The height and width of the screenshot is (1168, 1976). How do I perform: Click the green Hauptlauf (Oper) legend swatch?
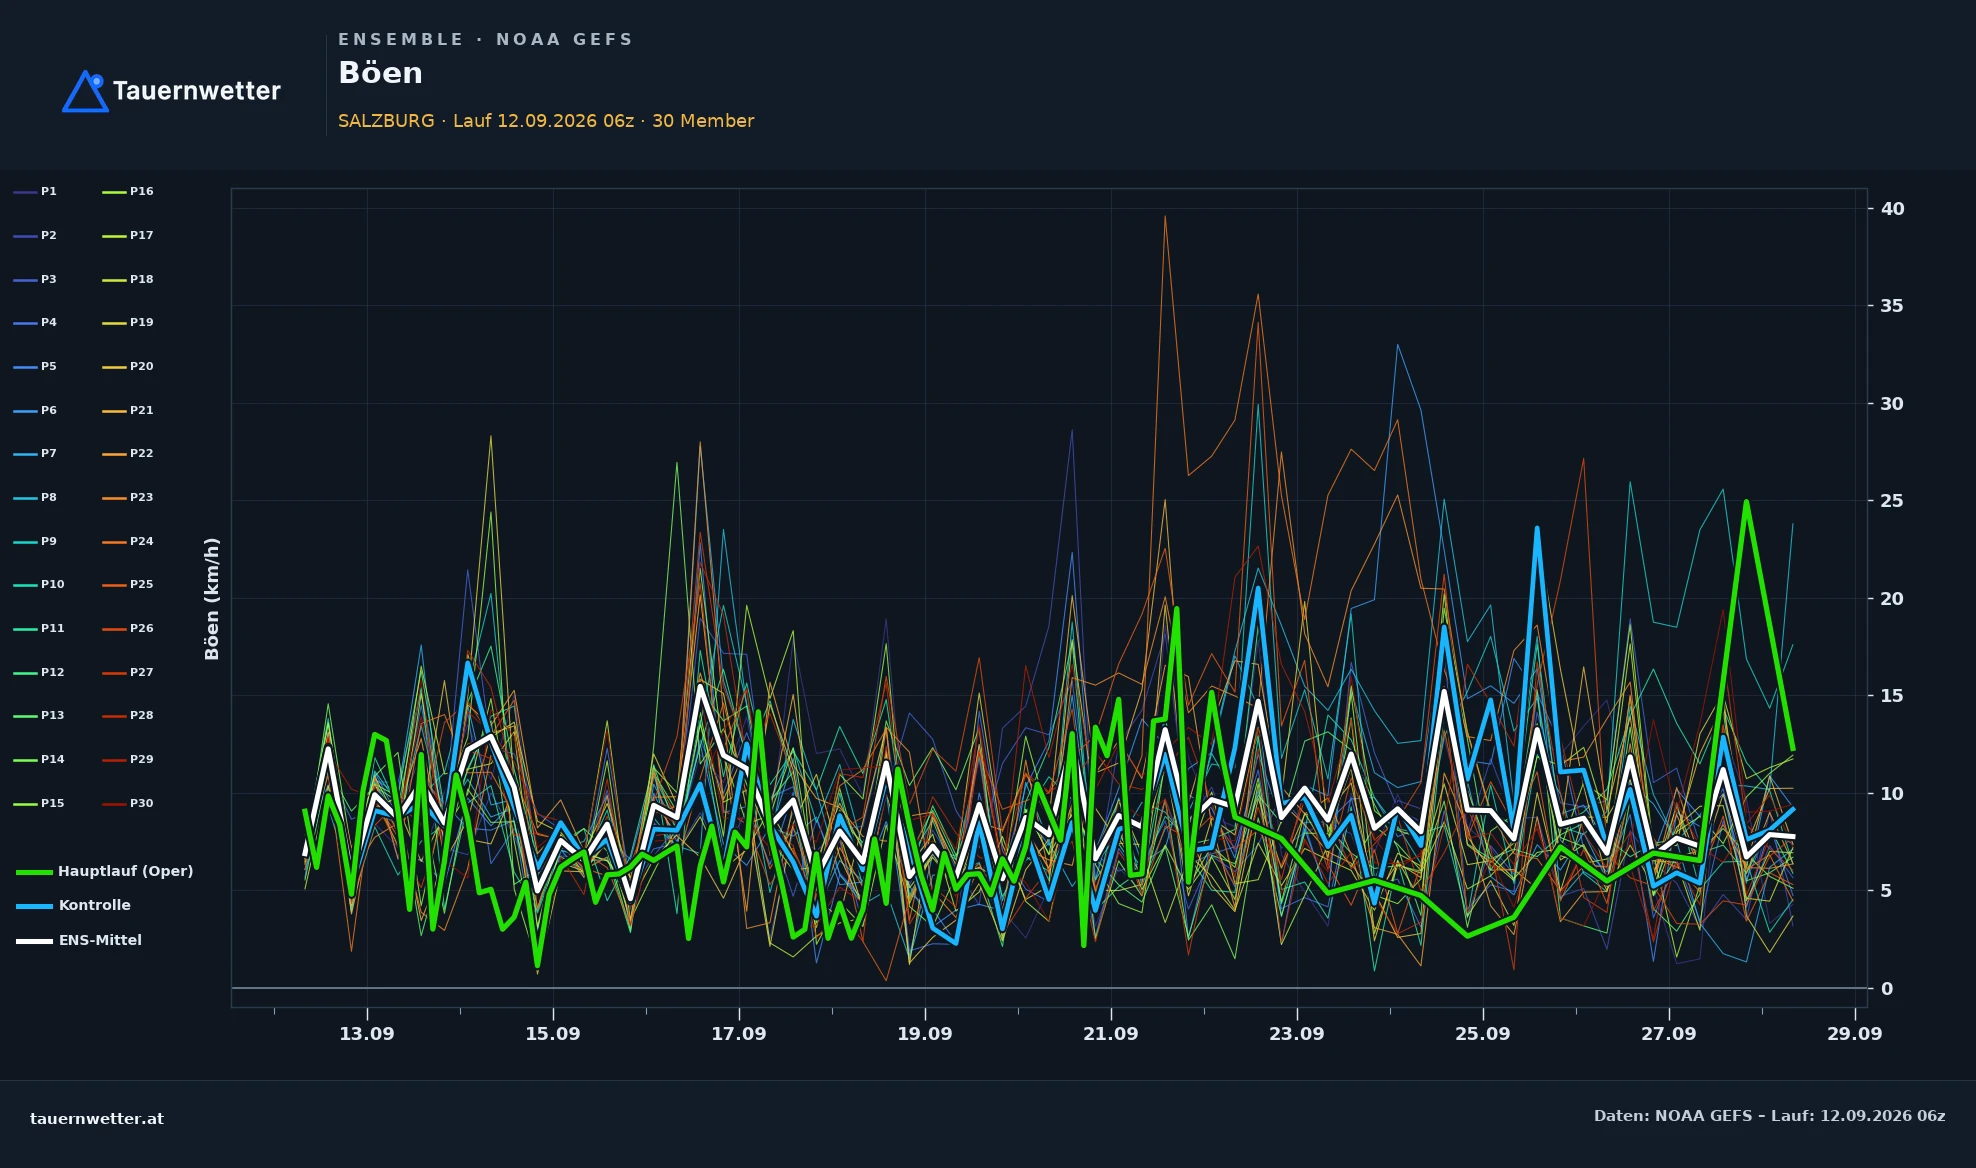tap(34, 872)
